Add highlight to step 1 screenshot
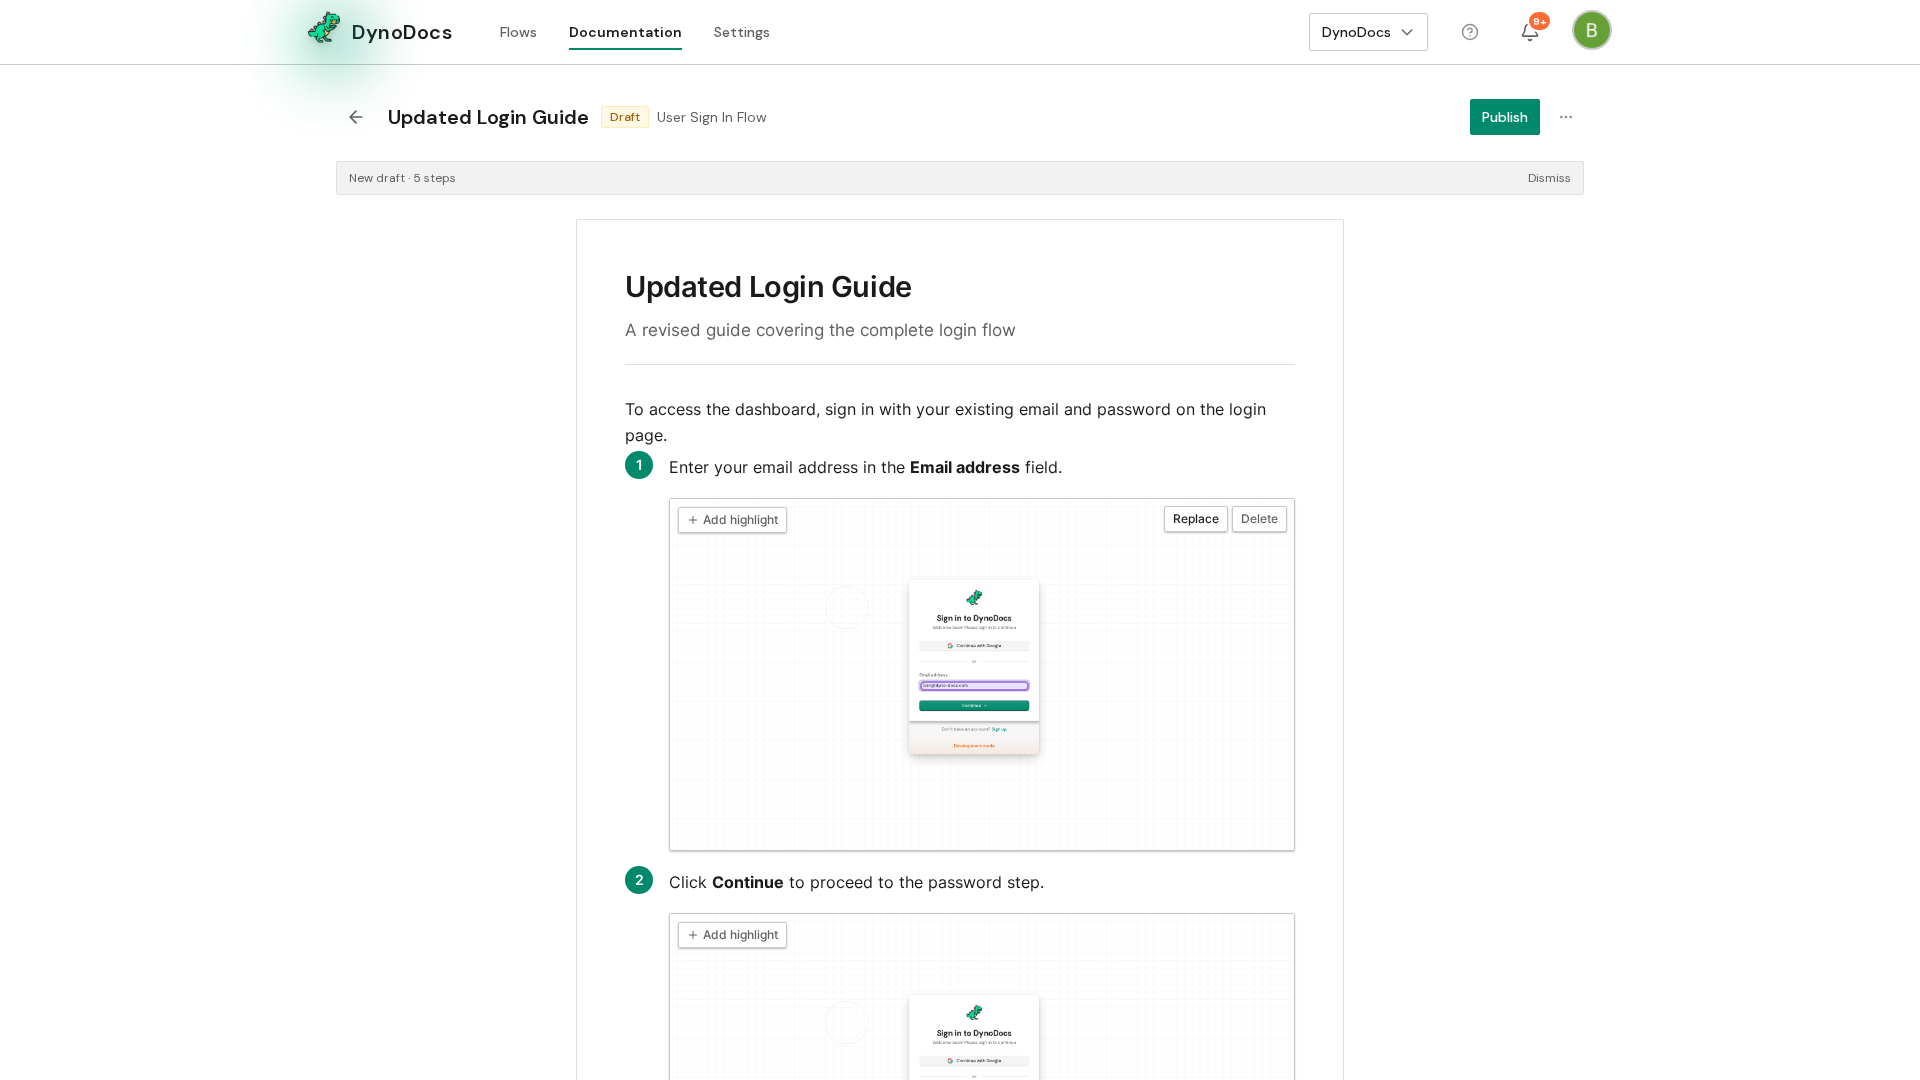The width and height of the screenshot is (1920, 1080). click(732, 520)
